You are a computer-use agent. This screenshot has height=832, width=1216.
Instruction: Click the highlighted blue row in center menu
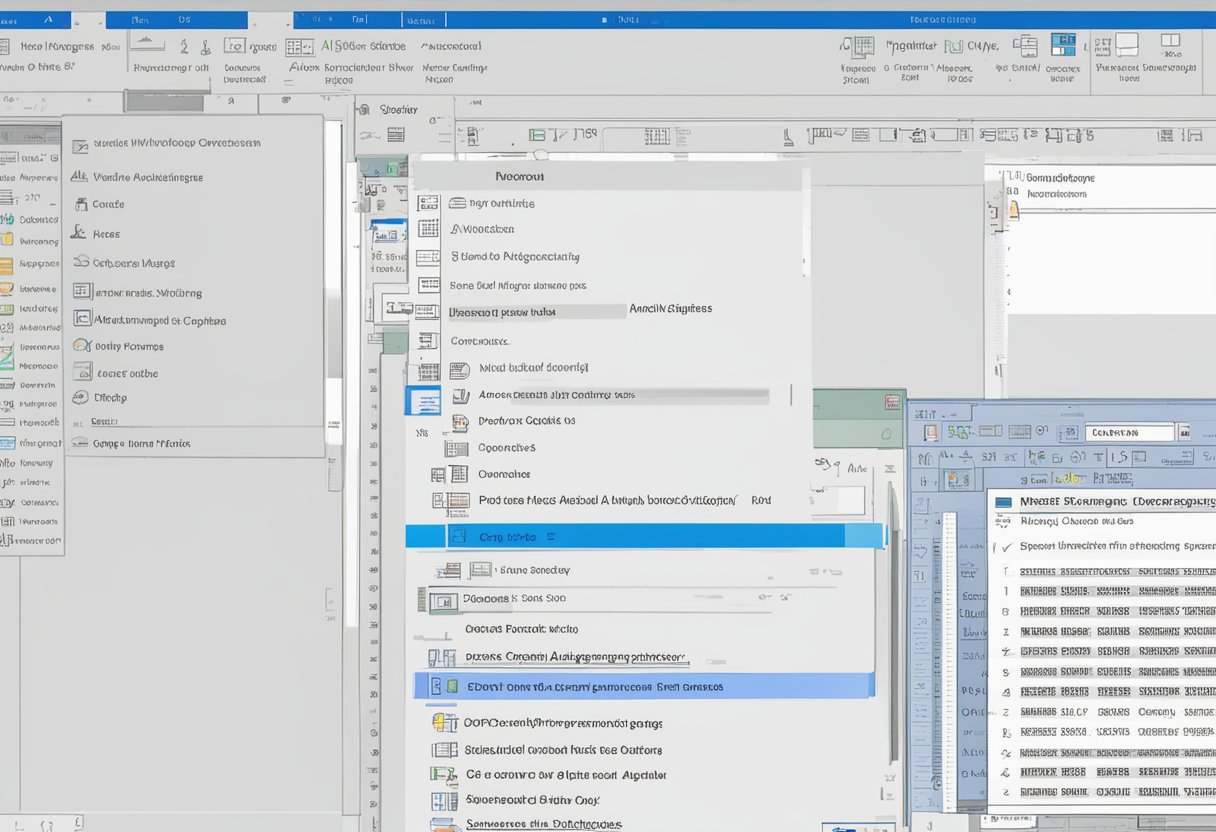pos(644,537)
